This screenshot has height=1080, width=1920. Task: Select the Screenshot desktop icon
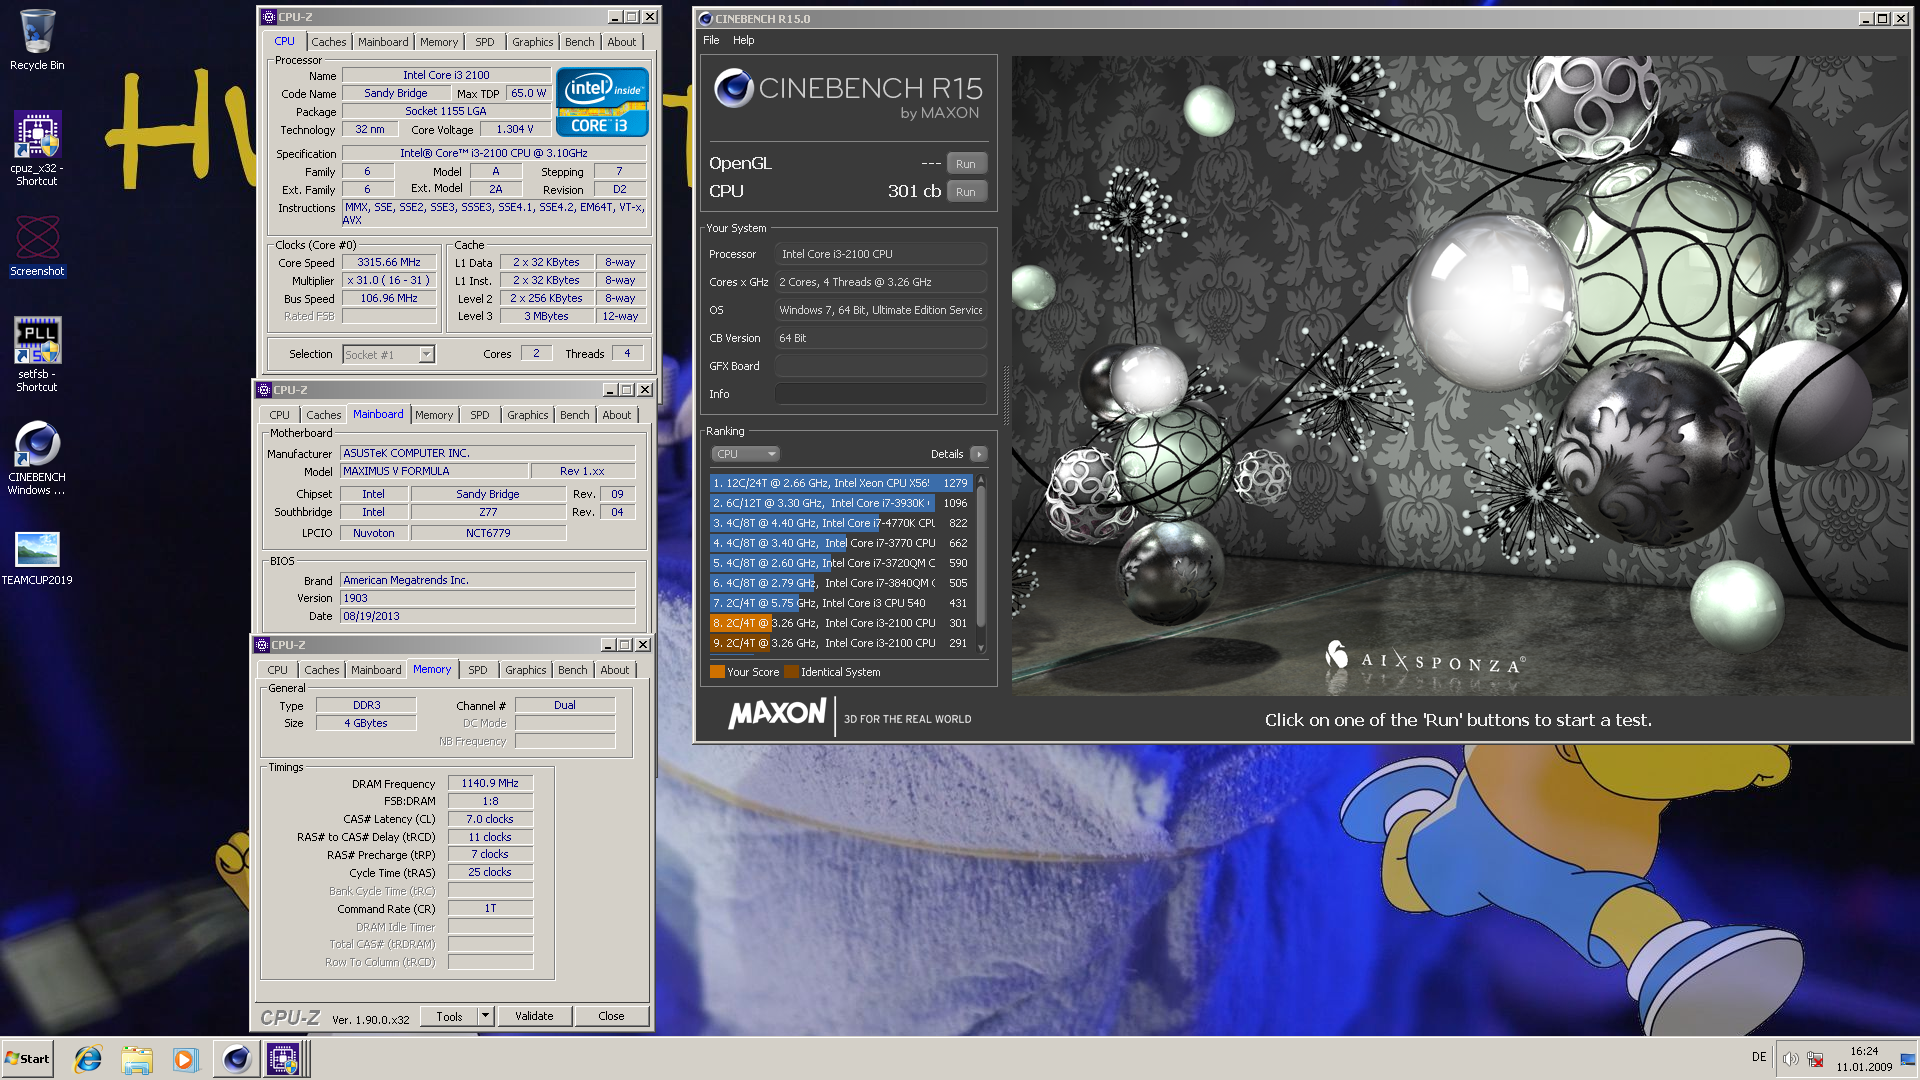pos(37,246)
